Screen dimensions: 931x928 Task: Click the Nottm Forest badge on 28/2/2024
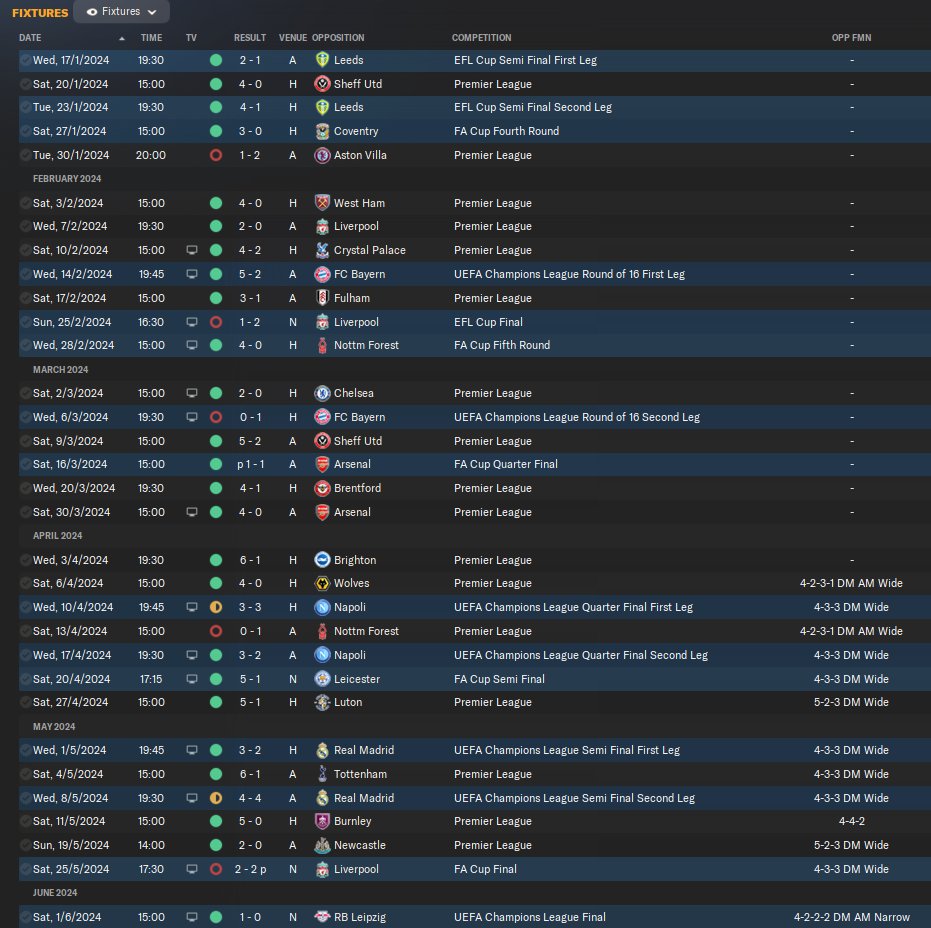(322, 345)
